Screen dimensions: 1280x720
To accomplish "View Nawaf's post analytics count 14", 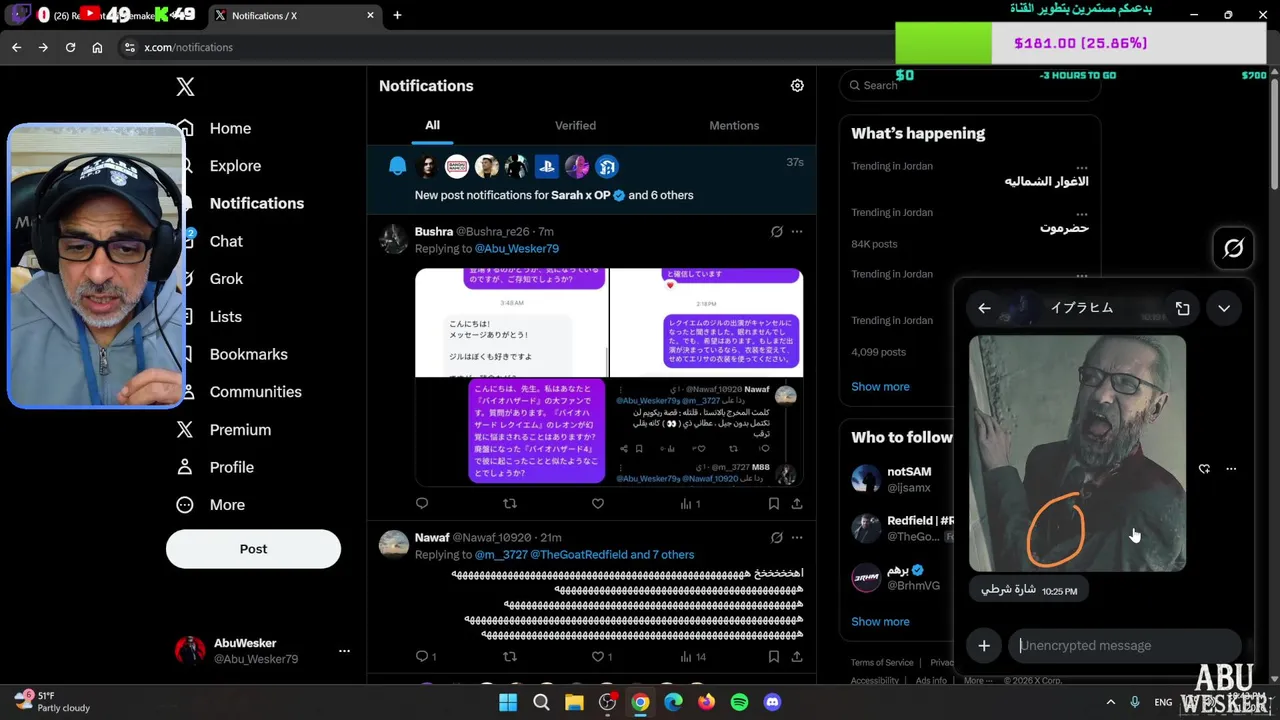I will [x=693, y=656].
